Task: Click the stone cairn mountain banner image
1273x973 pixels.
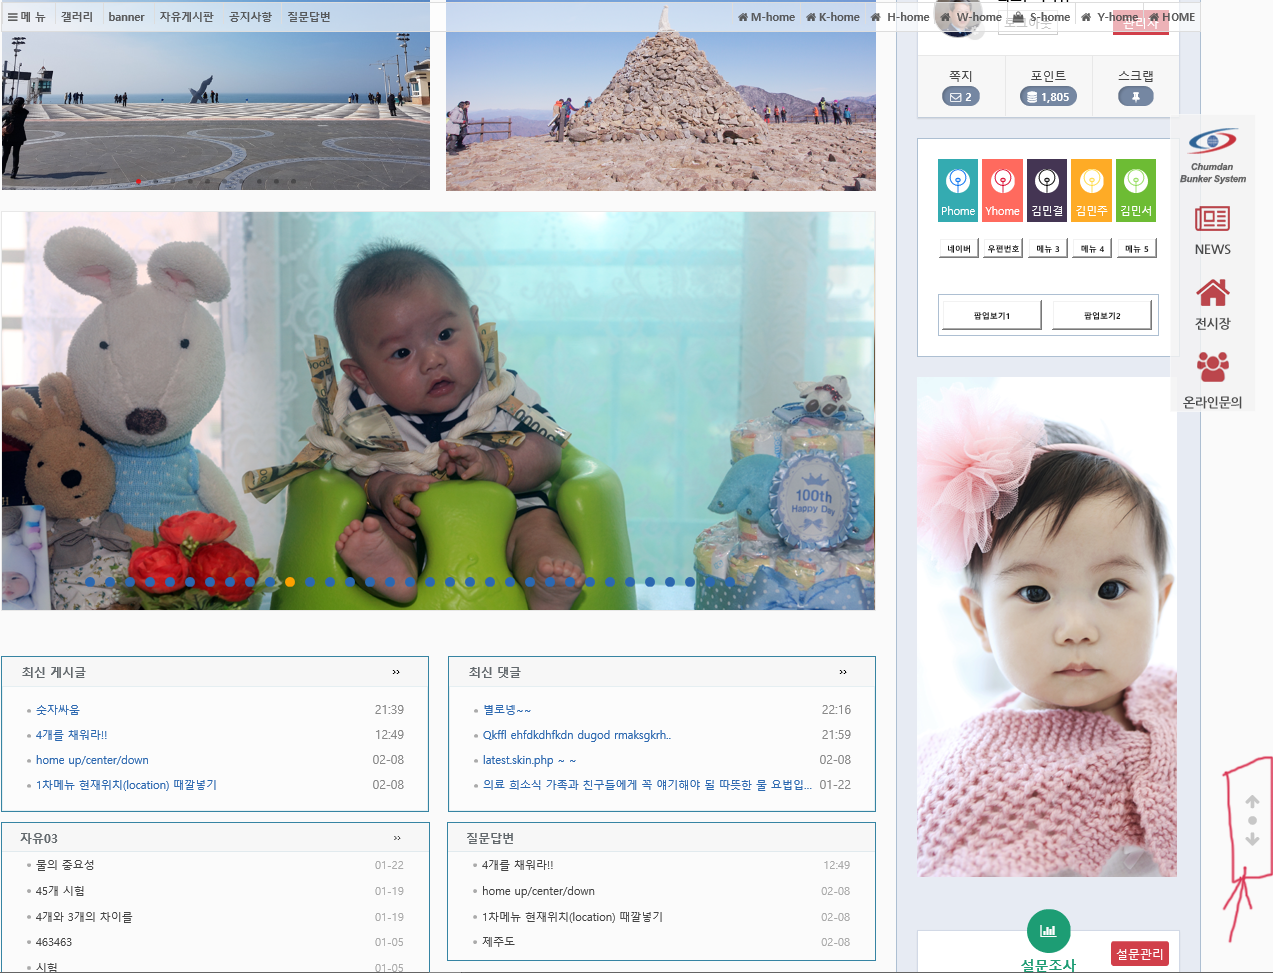Action: tap(661, 96)
